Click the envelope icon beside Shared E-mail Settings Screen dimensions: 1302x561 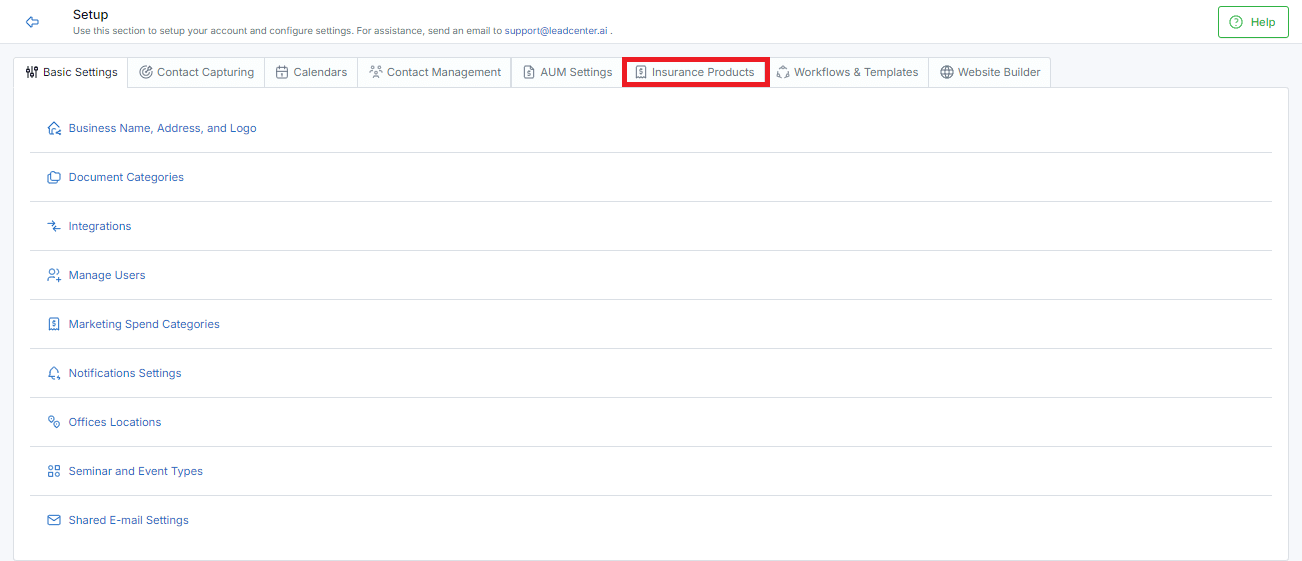(54, 520)
